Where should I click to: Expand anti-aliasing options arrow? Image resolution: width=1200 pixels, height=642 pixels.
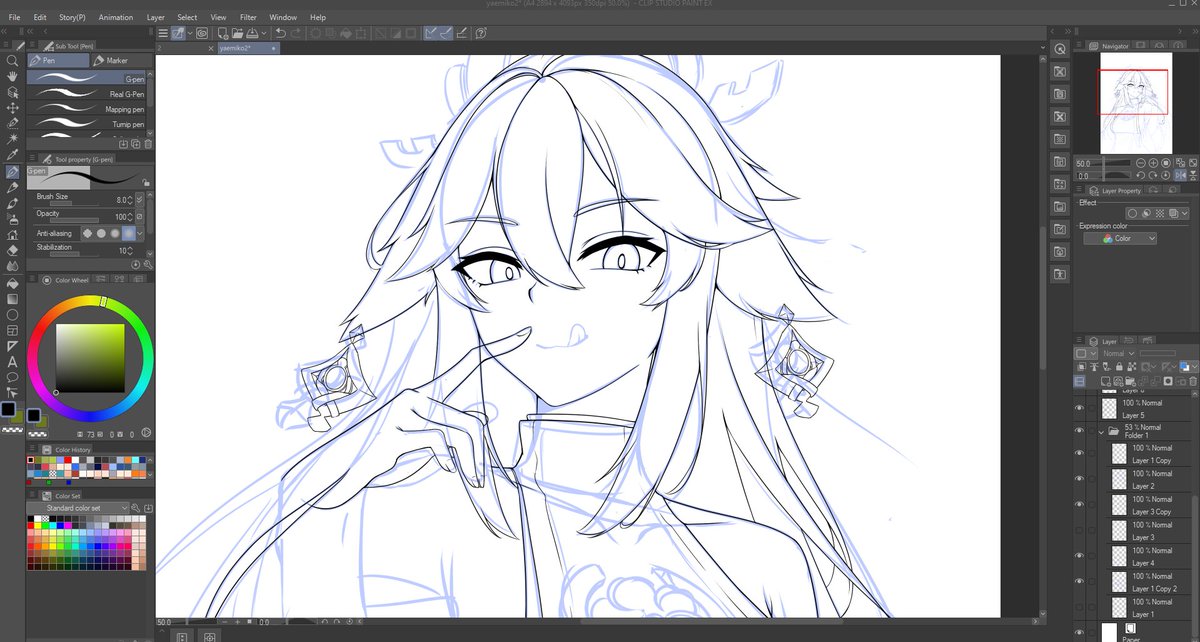point(140,233)
